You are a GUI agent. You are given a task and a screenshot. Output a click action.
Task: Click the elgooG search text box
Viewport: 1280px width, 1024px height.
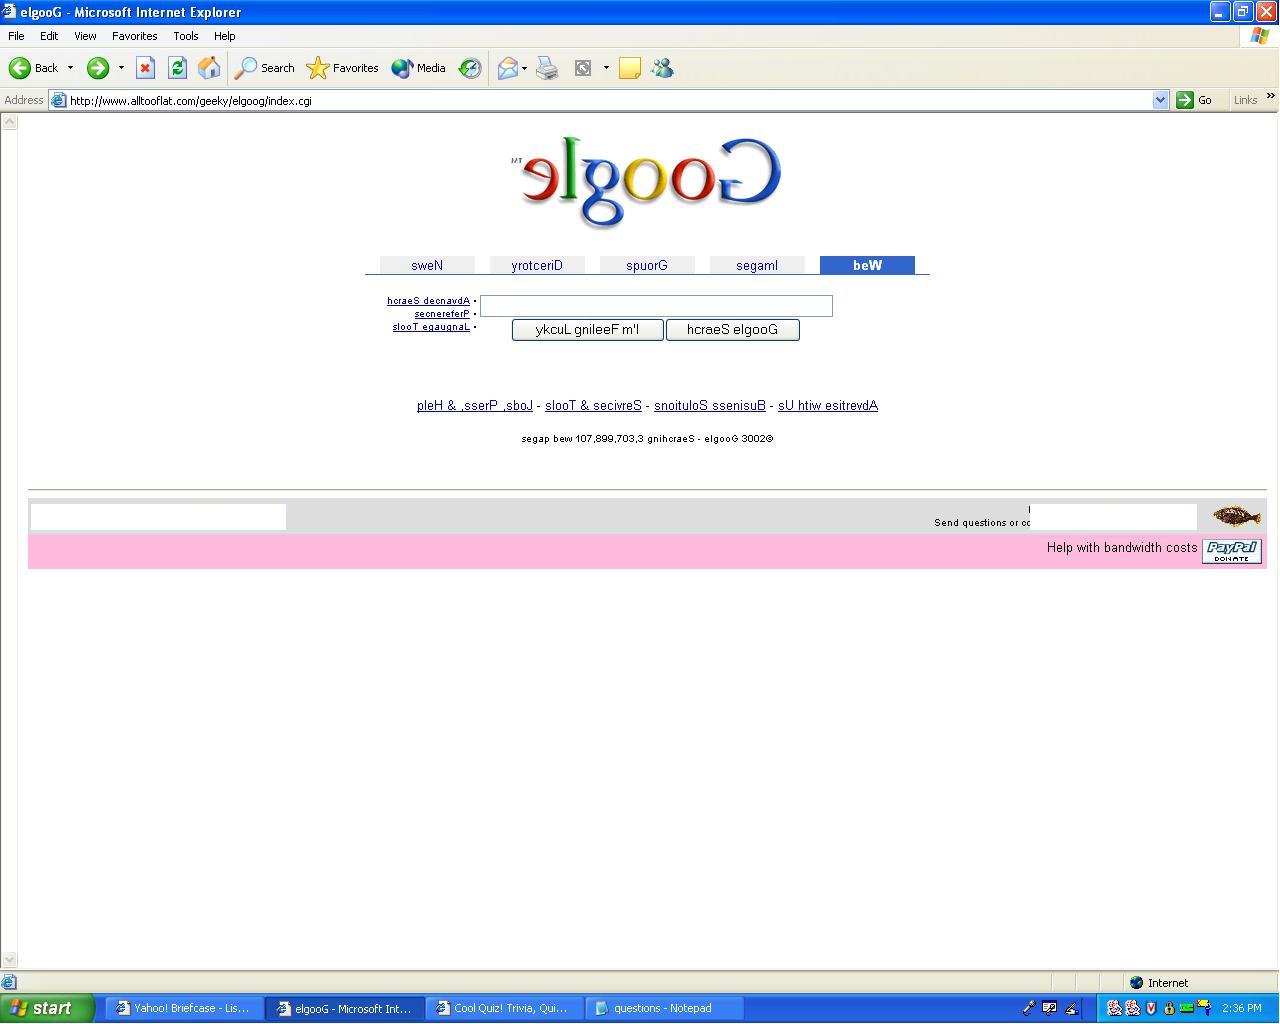point(656,306)
